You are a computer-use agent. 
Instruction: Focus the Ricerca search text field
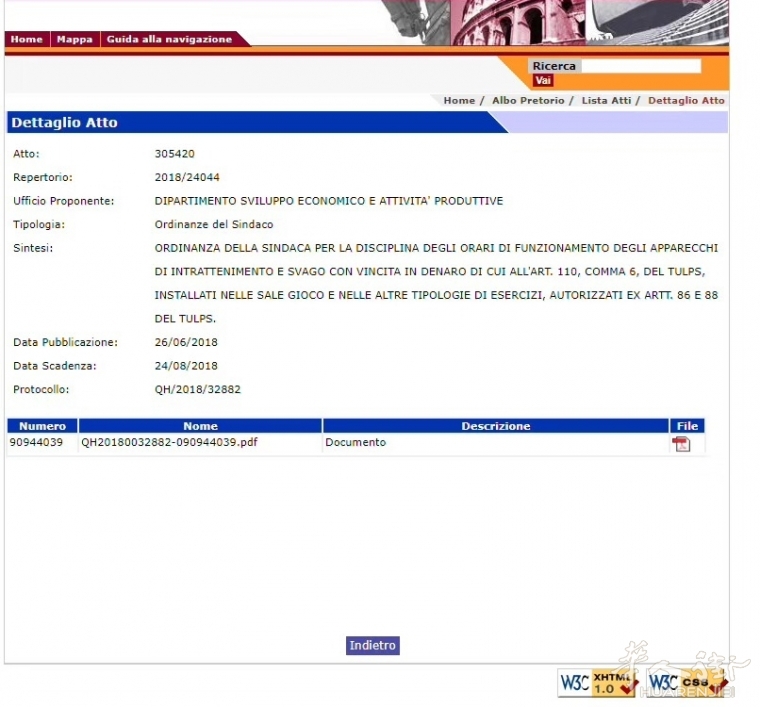point(640,66)
